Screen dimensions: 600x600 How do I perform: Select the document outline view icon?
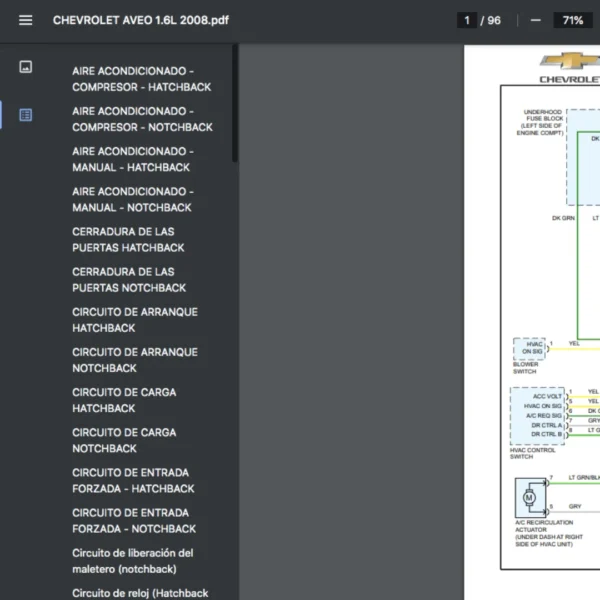point(26,115)
